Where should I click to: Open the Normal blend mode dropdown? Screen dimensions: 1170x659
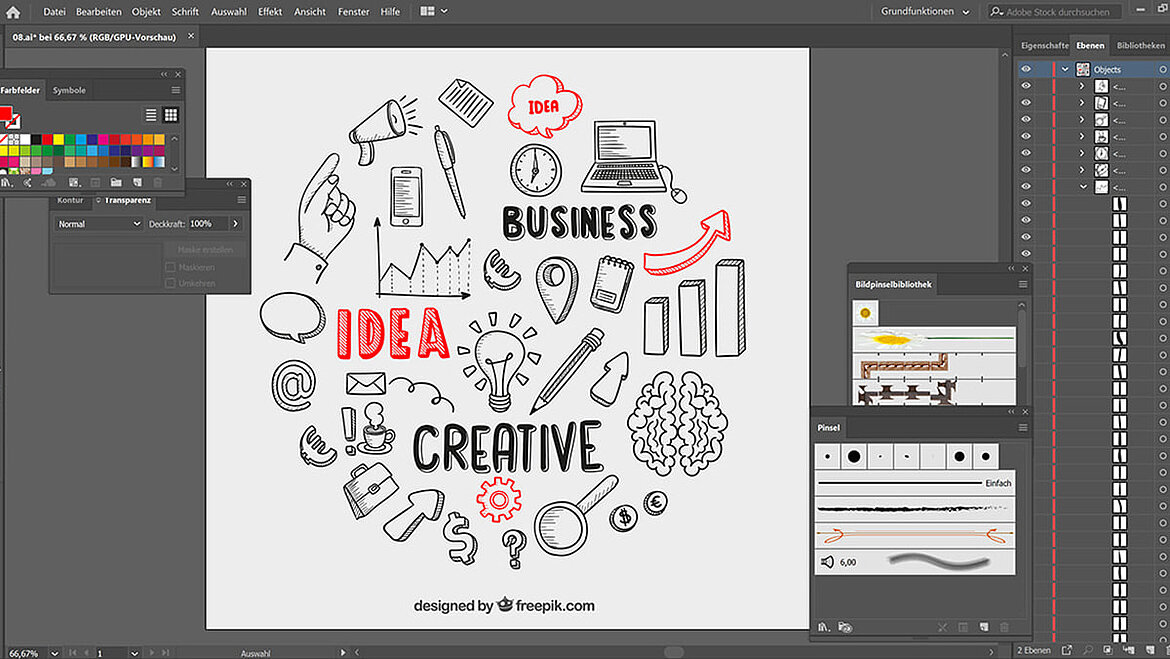pyautogui.click(x=99, y=224)
